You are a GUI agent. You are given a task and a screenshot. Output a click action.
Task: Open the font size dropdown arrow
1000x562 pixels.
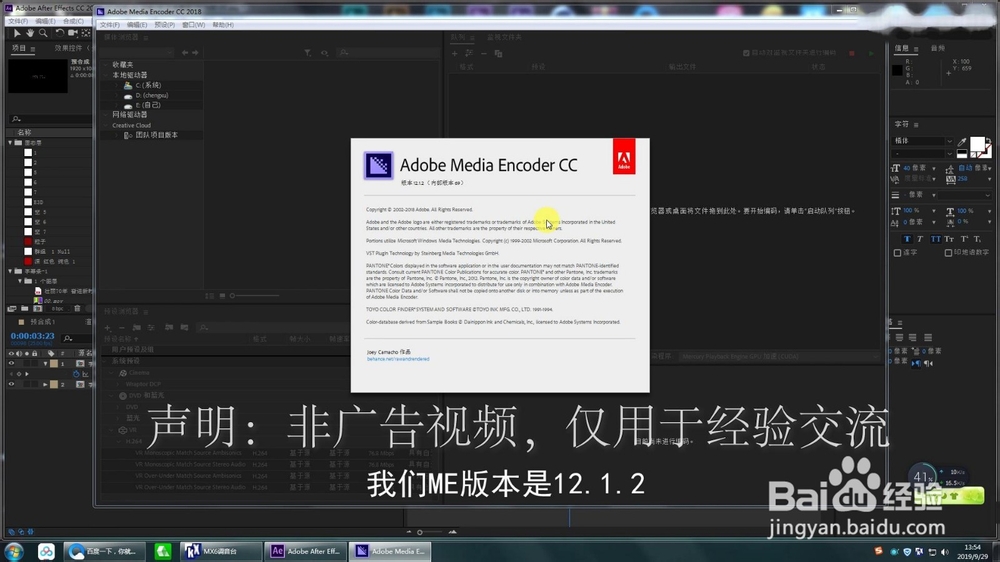[x=934, y=168]
